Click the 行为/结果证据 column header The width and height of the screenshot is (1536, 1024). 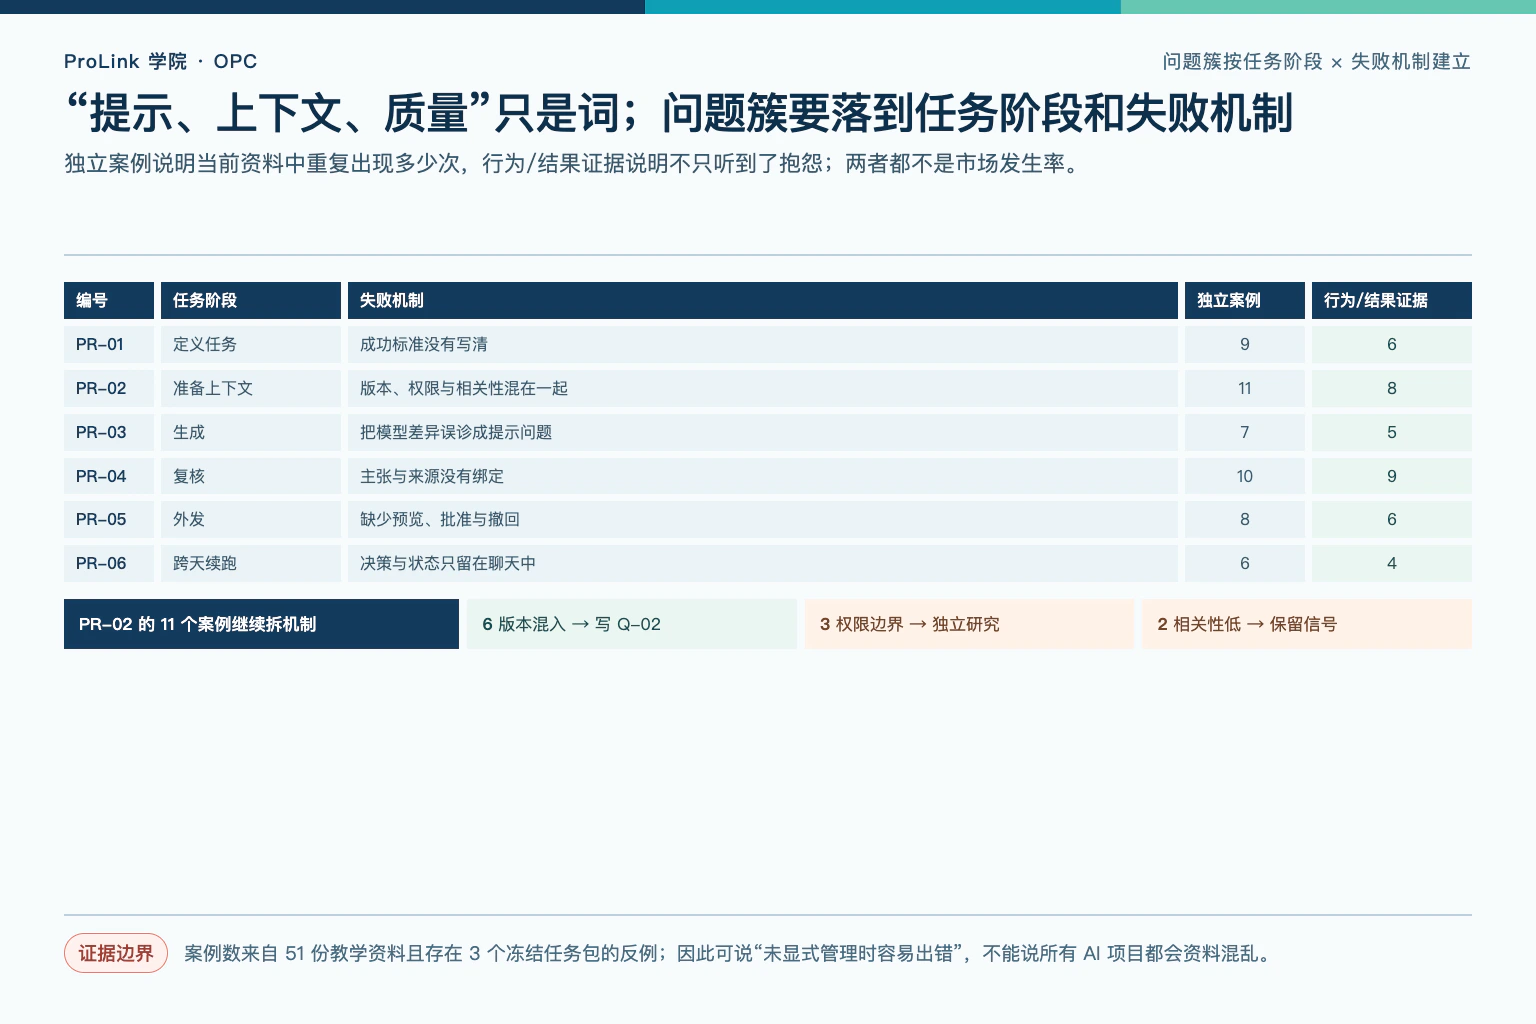click(x=1392, y=300)
